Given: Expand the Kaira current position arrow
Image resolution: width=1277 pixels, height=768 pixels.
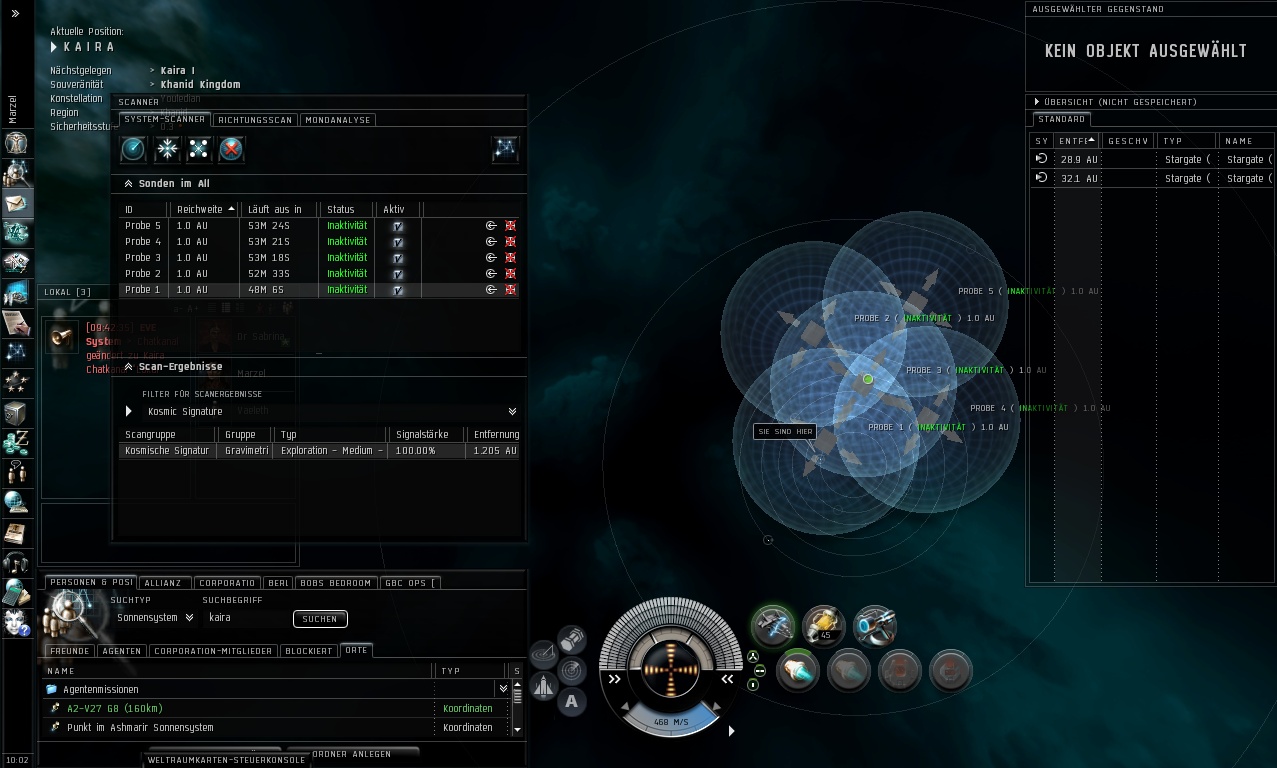Looking at the screenshot, I should 54,47.
